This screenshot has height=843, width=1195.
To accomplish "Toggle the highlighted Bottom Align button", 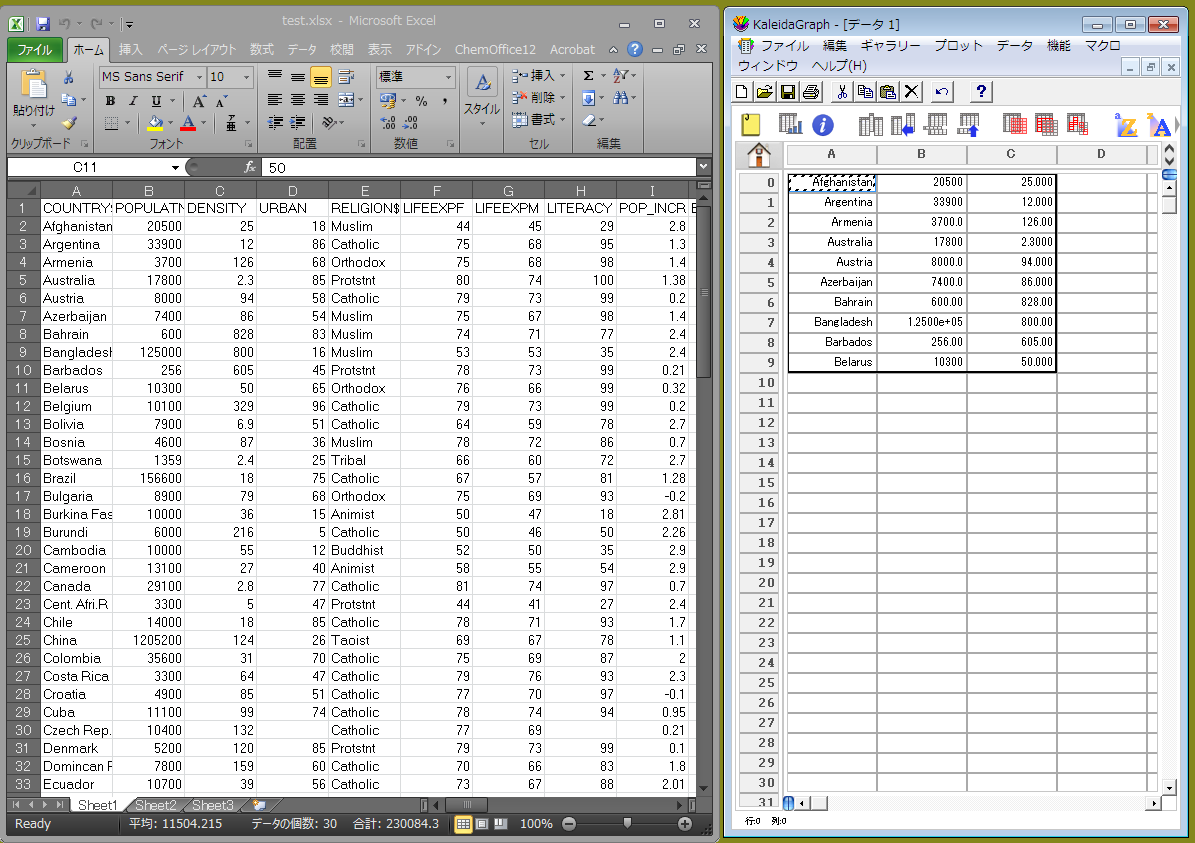I will [x=321, y=77].
